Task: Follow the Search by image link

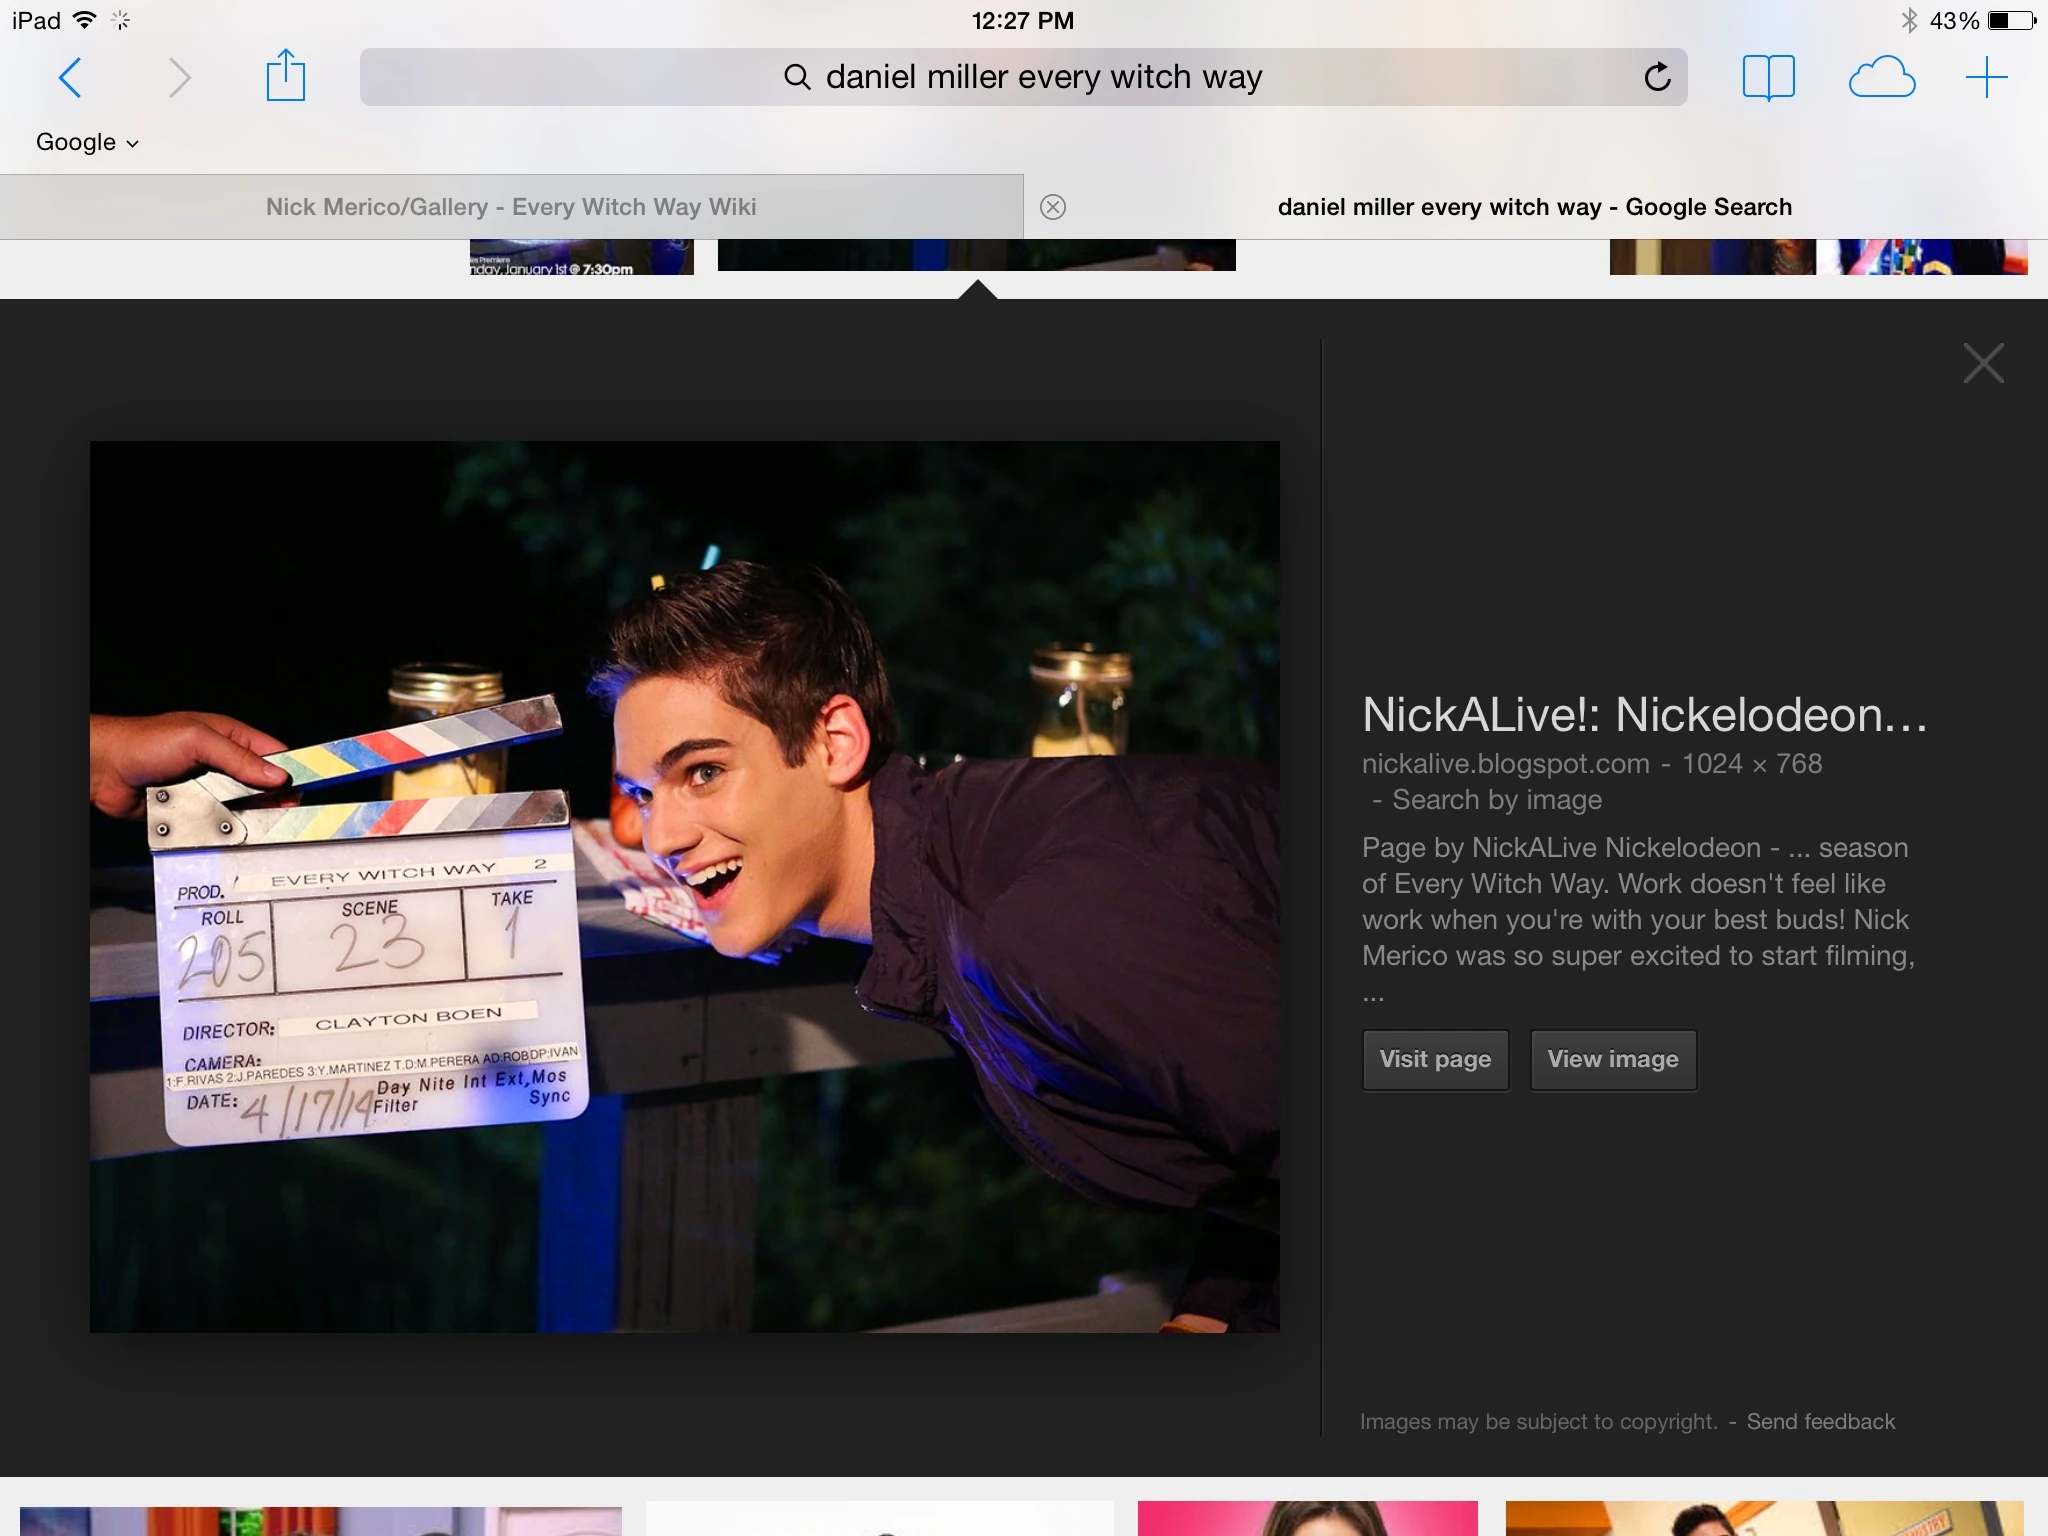Action: (1497, 800)
